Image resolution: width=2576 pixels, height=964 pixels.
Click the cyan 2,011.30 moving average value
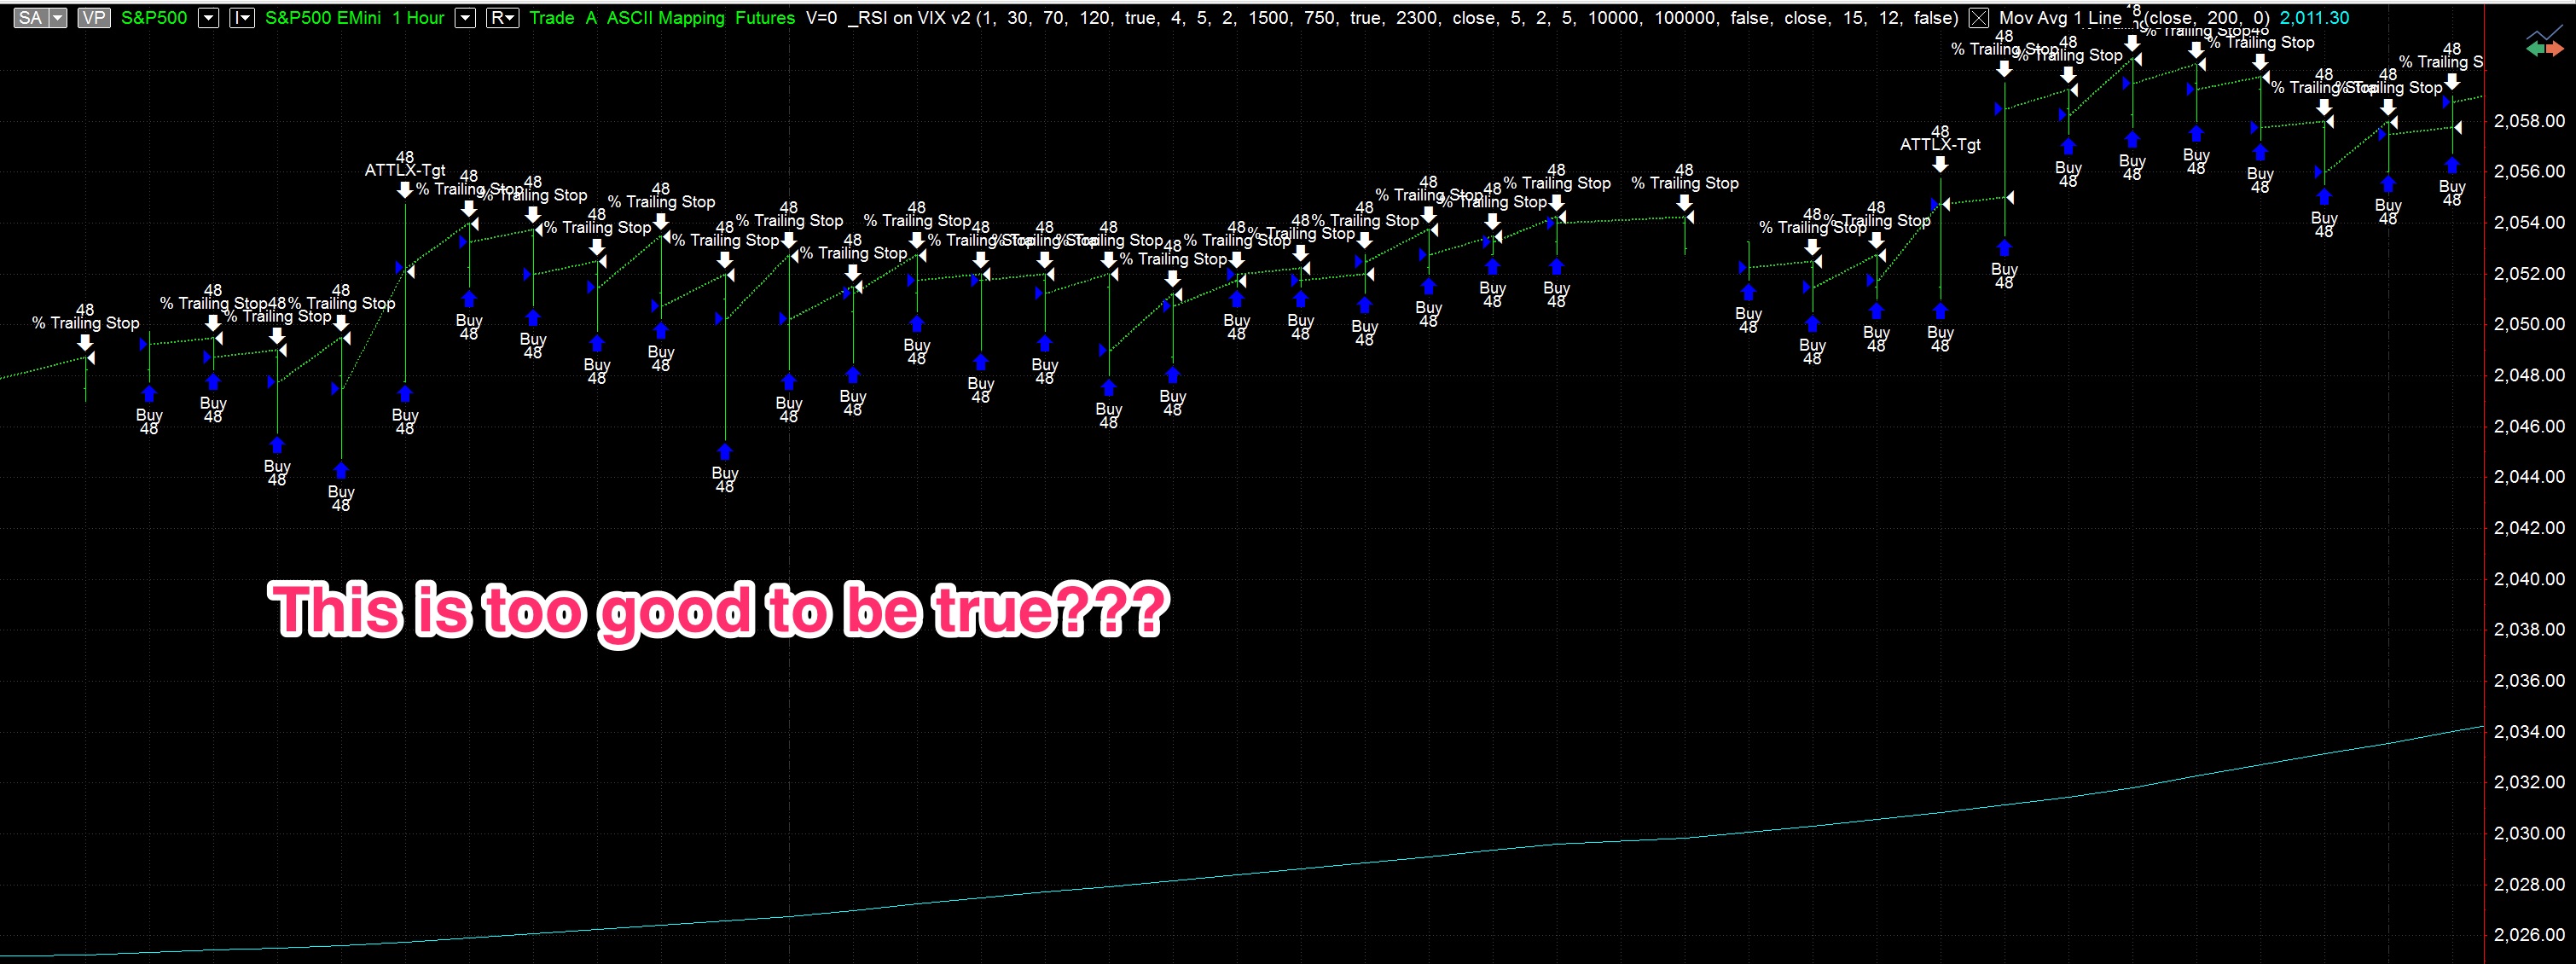[x=2314, y=18]
